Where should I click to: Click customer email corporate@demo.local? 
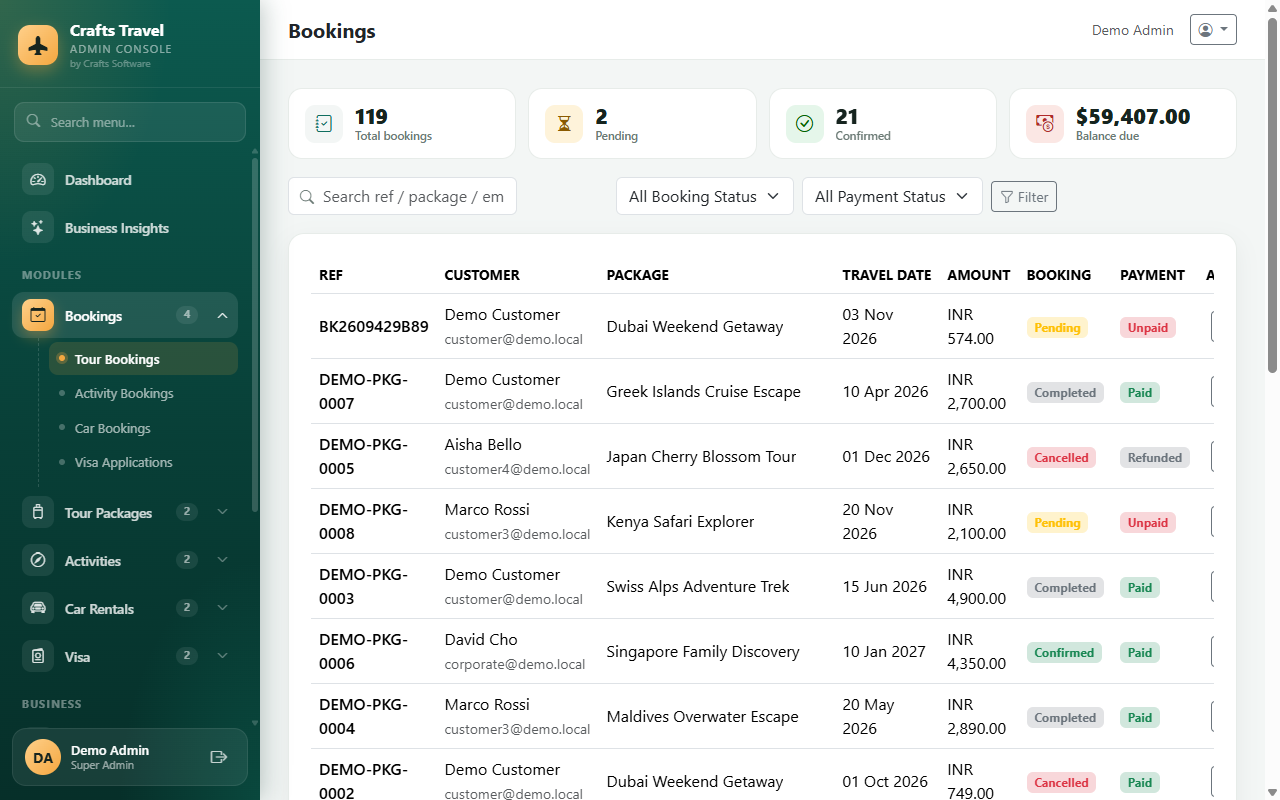[x=515, y=664]
